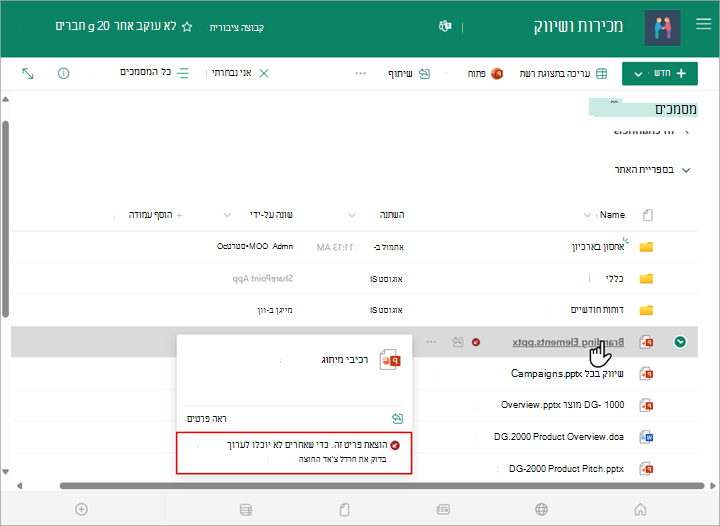Click the home icon in bottom bar

640,509
